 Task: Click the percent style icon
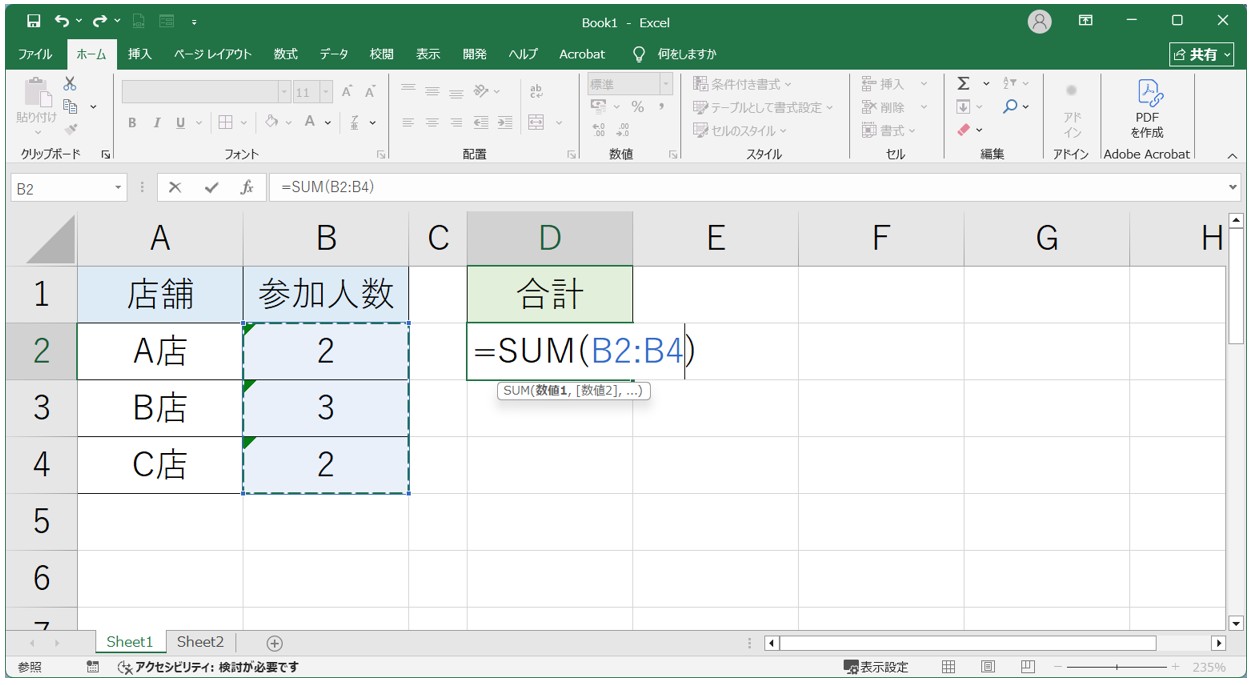[637, 107]
